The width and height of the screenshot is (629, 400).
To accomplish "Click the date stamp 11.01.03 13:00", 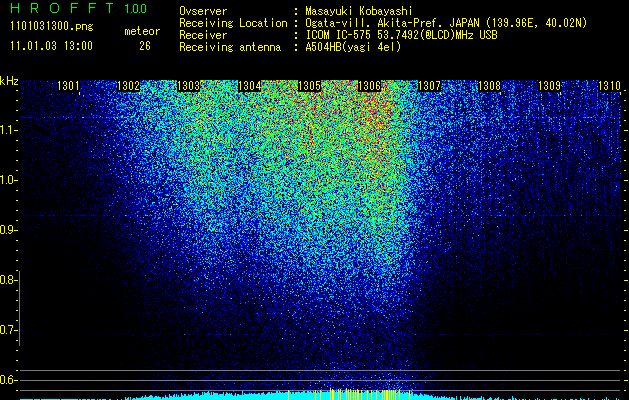I will 51,46.
